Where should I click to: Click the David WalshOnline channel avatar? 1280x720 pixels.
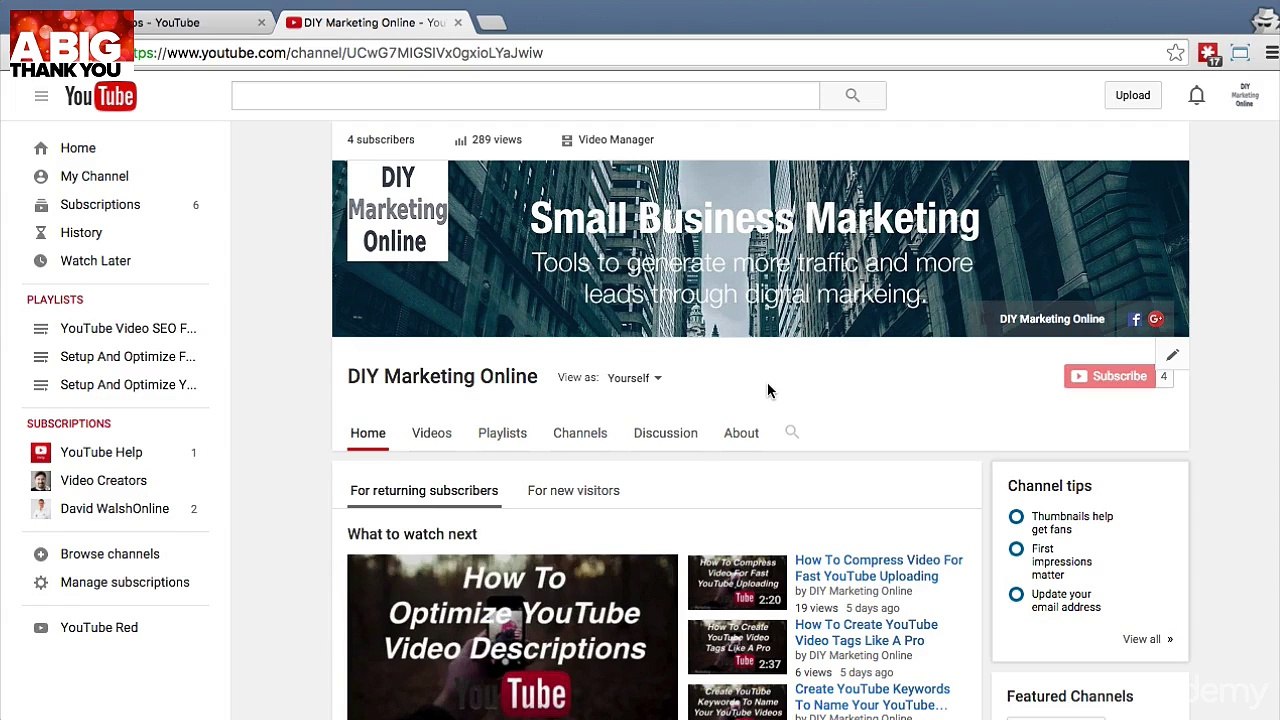click(x=41, y=509)
